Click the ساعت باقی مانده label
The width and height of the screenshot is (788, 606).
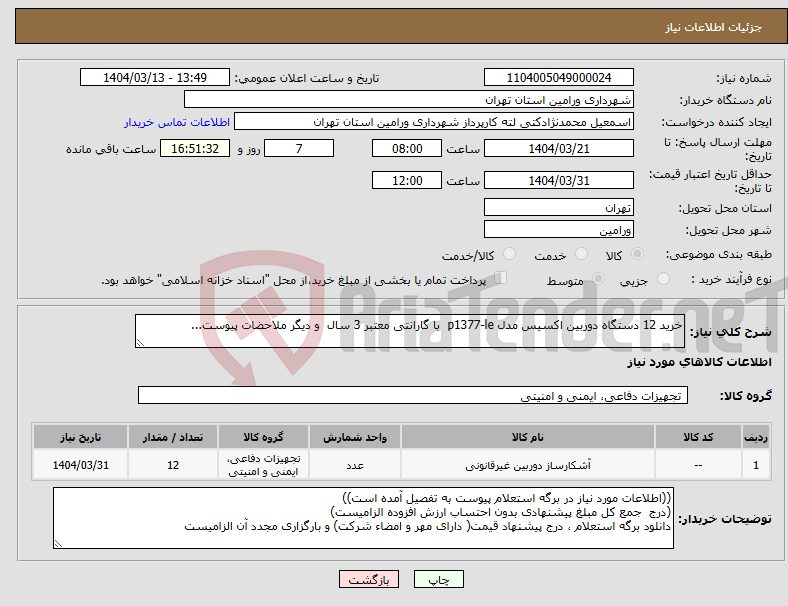[x=111, y=149]
